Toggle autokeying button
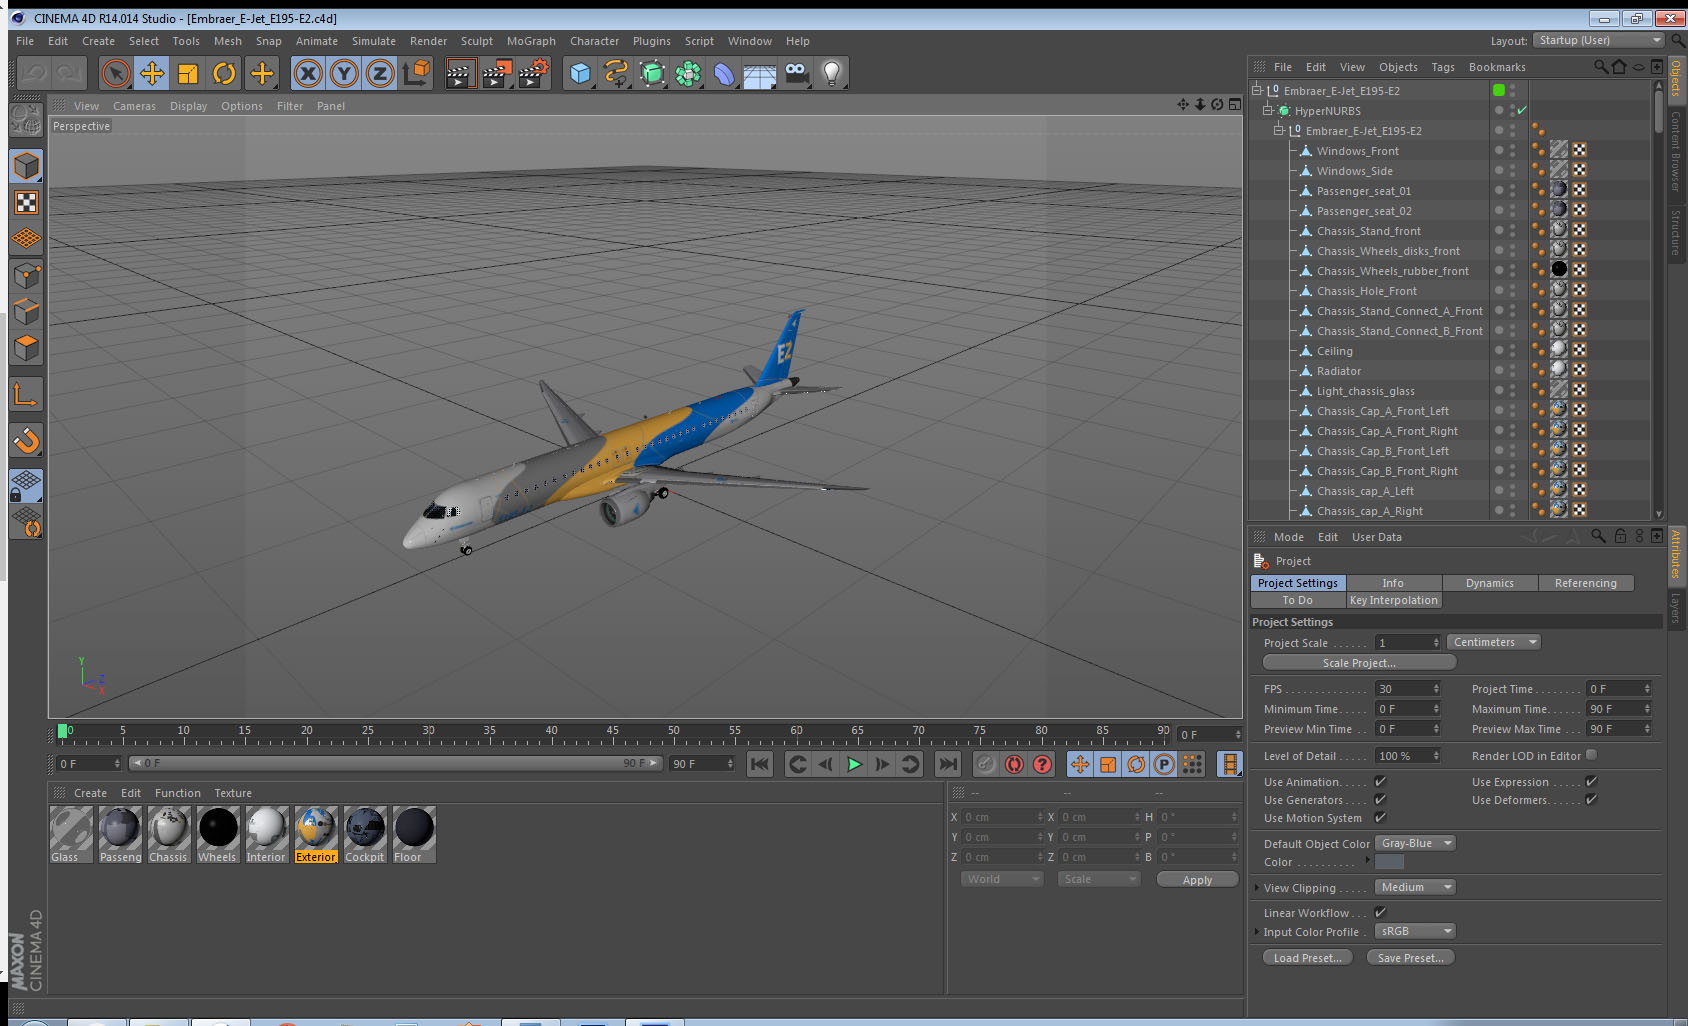Viewport: 1688px width, 1026px height. point(1014,764)
